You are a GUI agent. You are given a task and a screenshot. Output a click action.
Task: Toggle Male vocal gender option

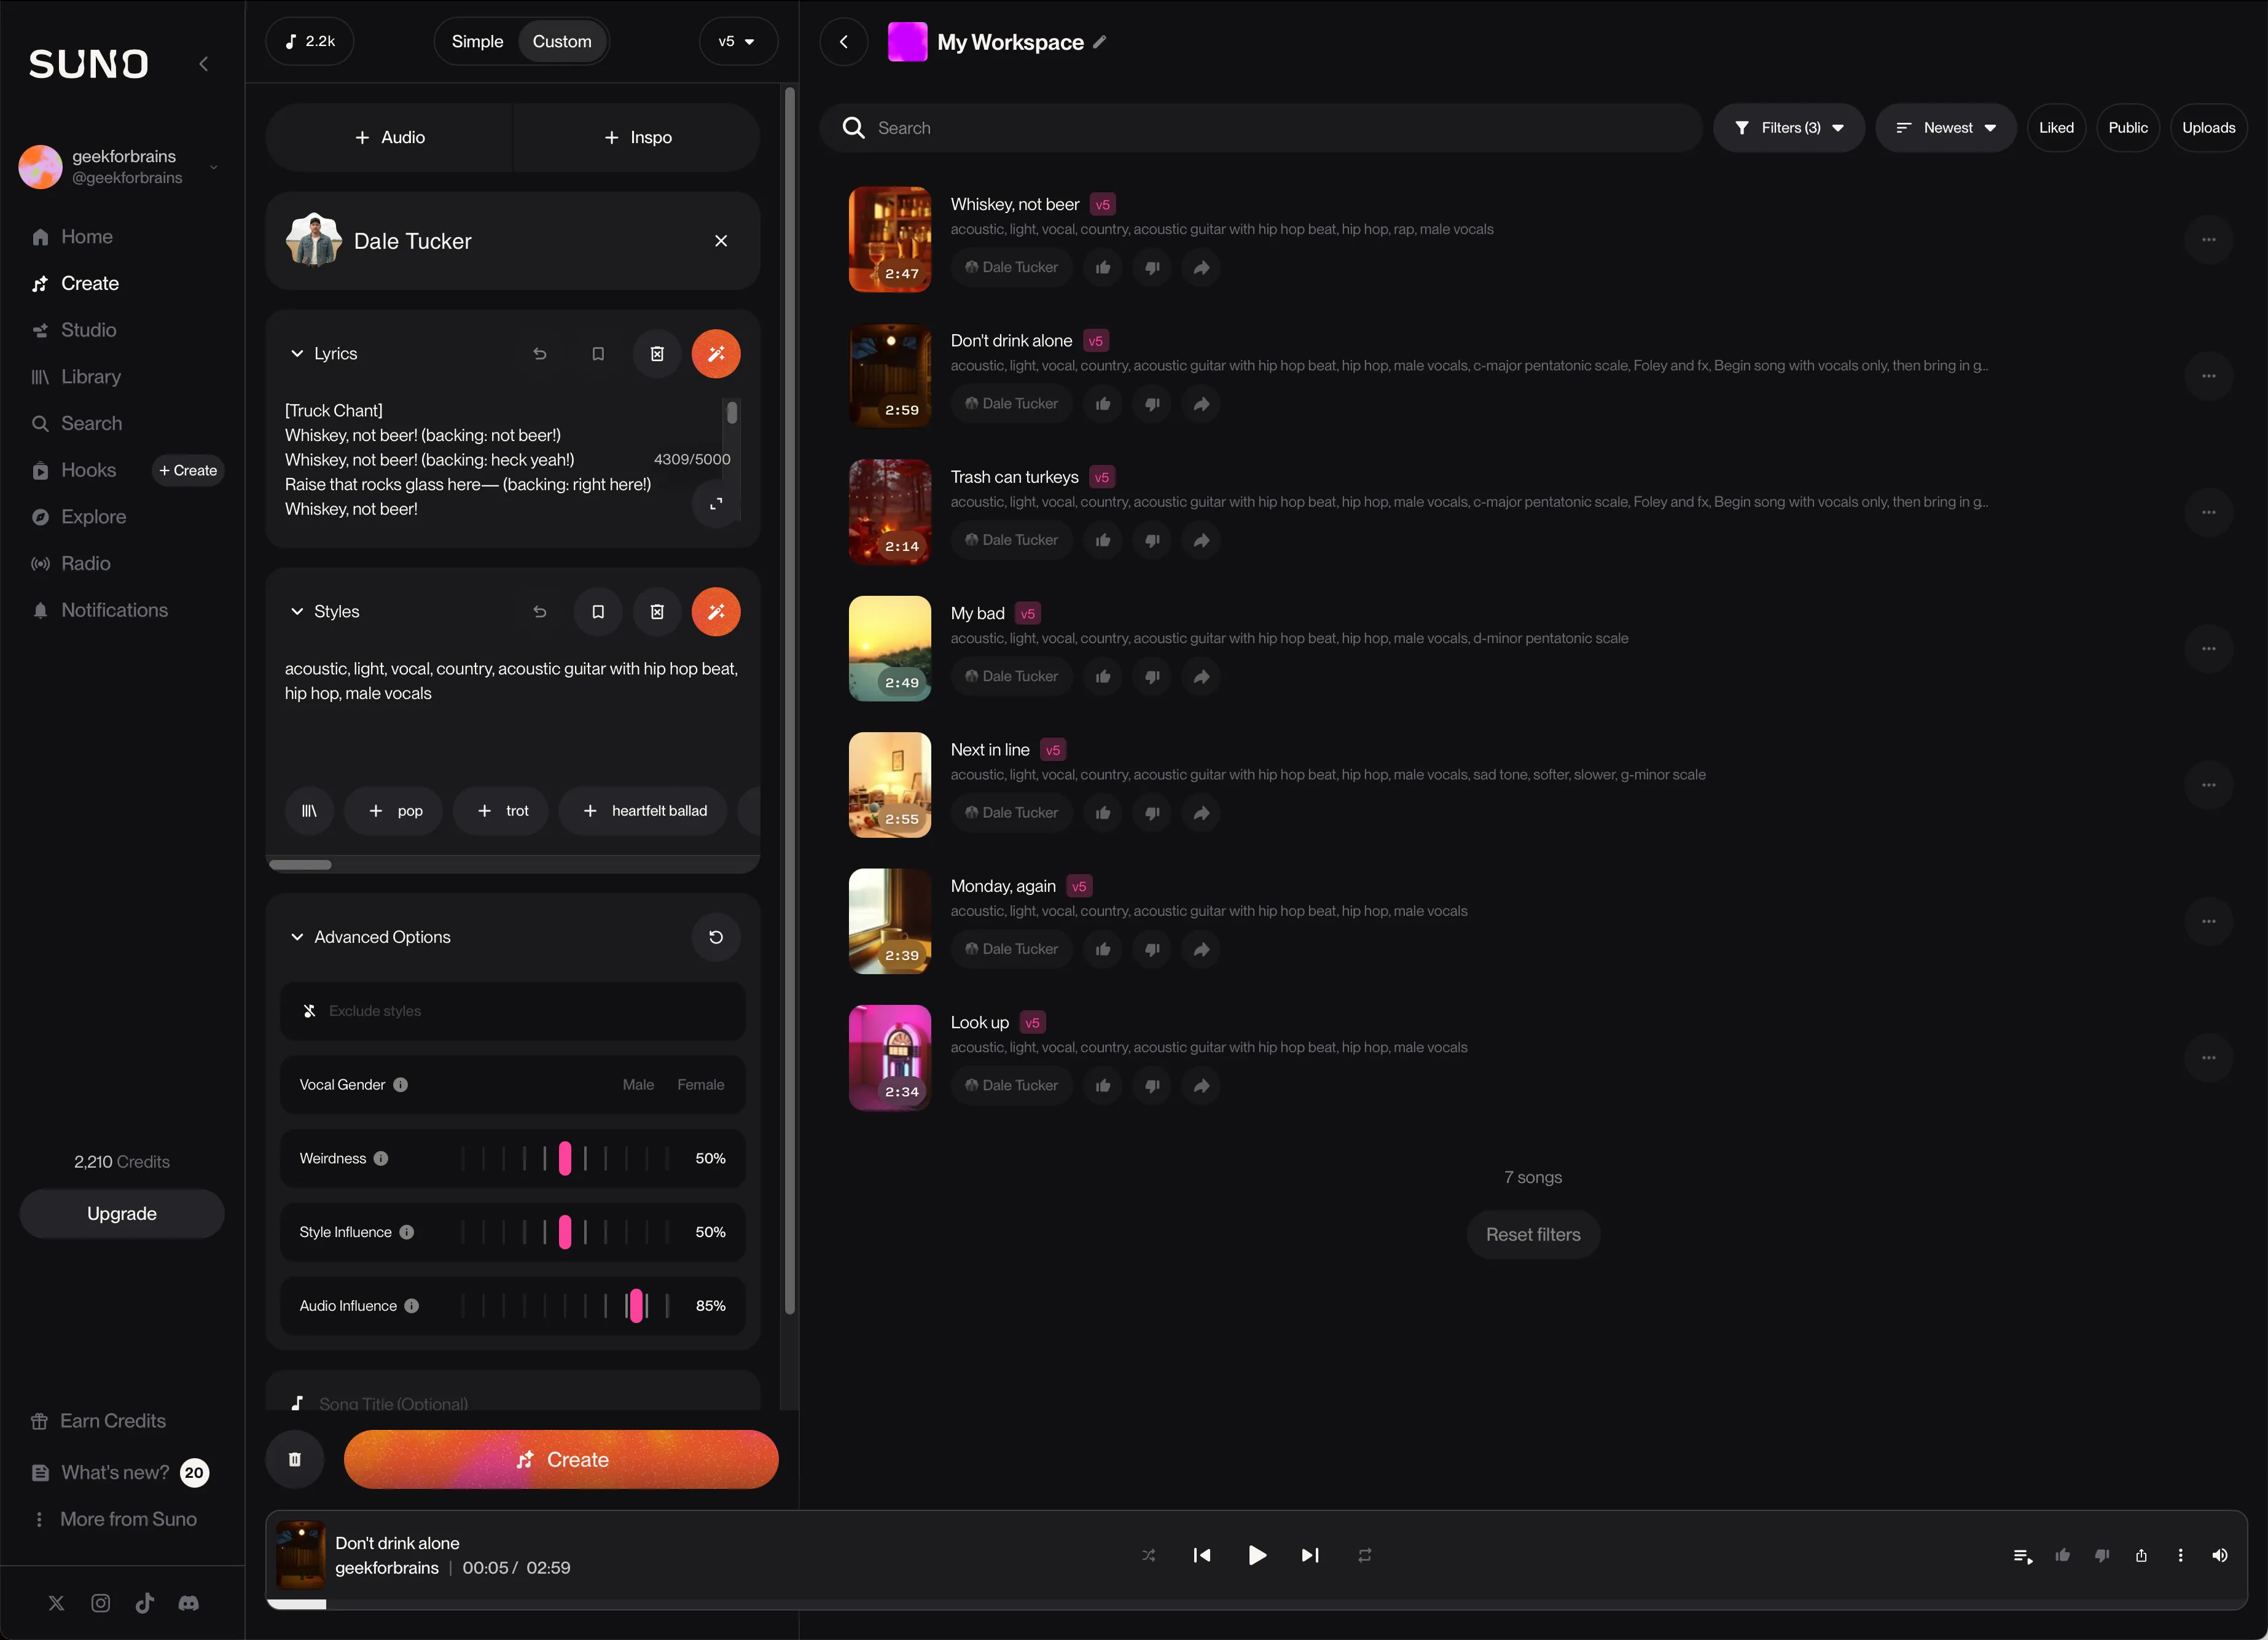point(638,1084)
